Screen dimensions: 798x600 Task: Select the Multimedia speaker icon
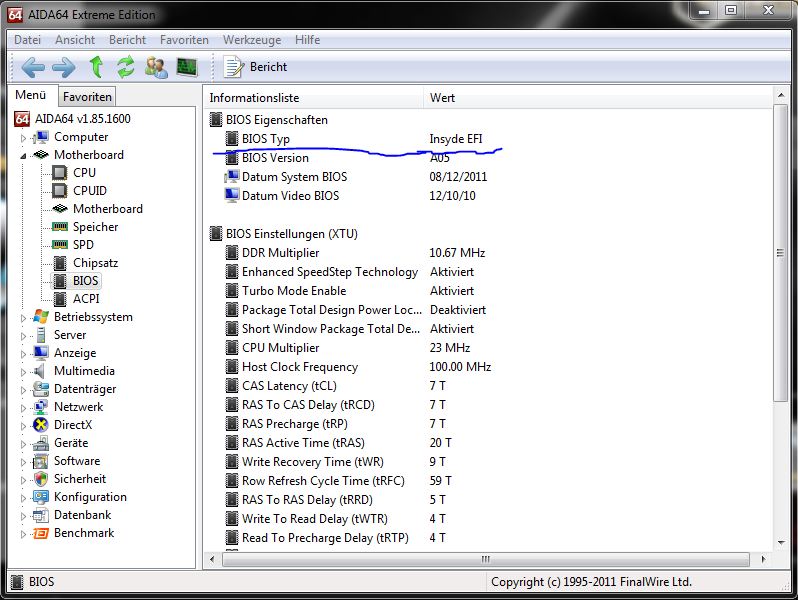coord(40,371)
